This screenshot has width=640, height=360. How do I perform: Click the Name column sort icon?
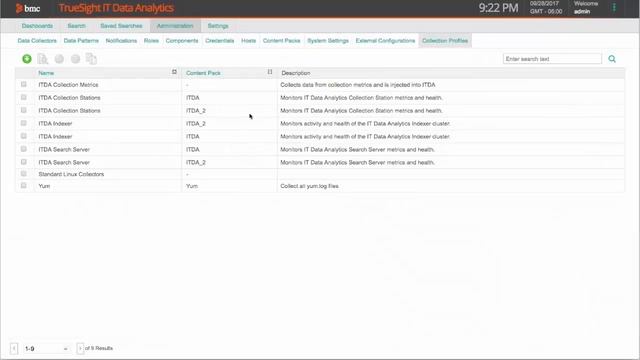174,72
